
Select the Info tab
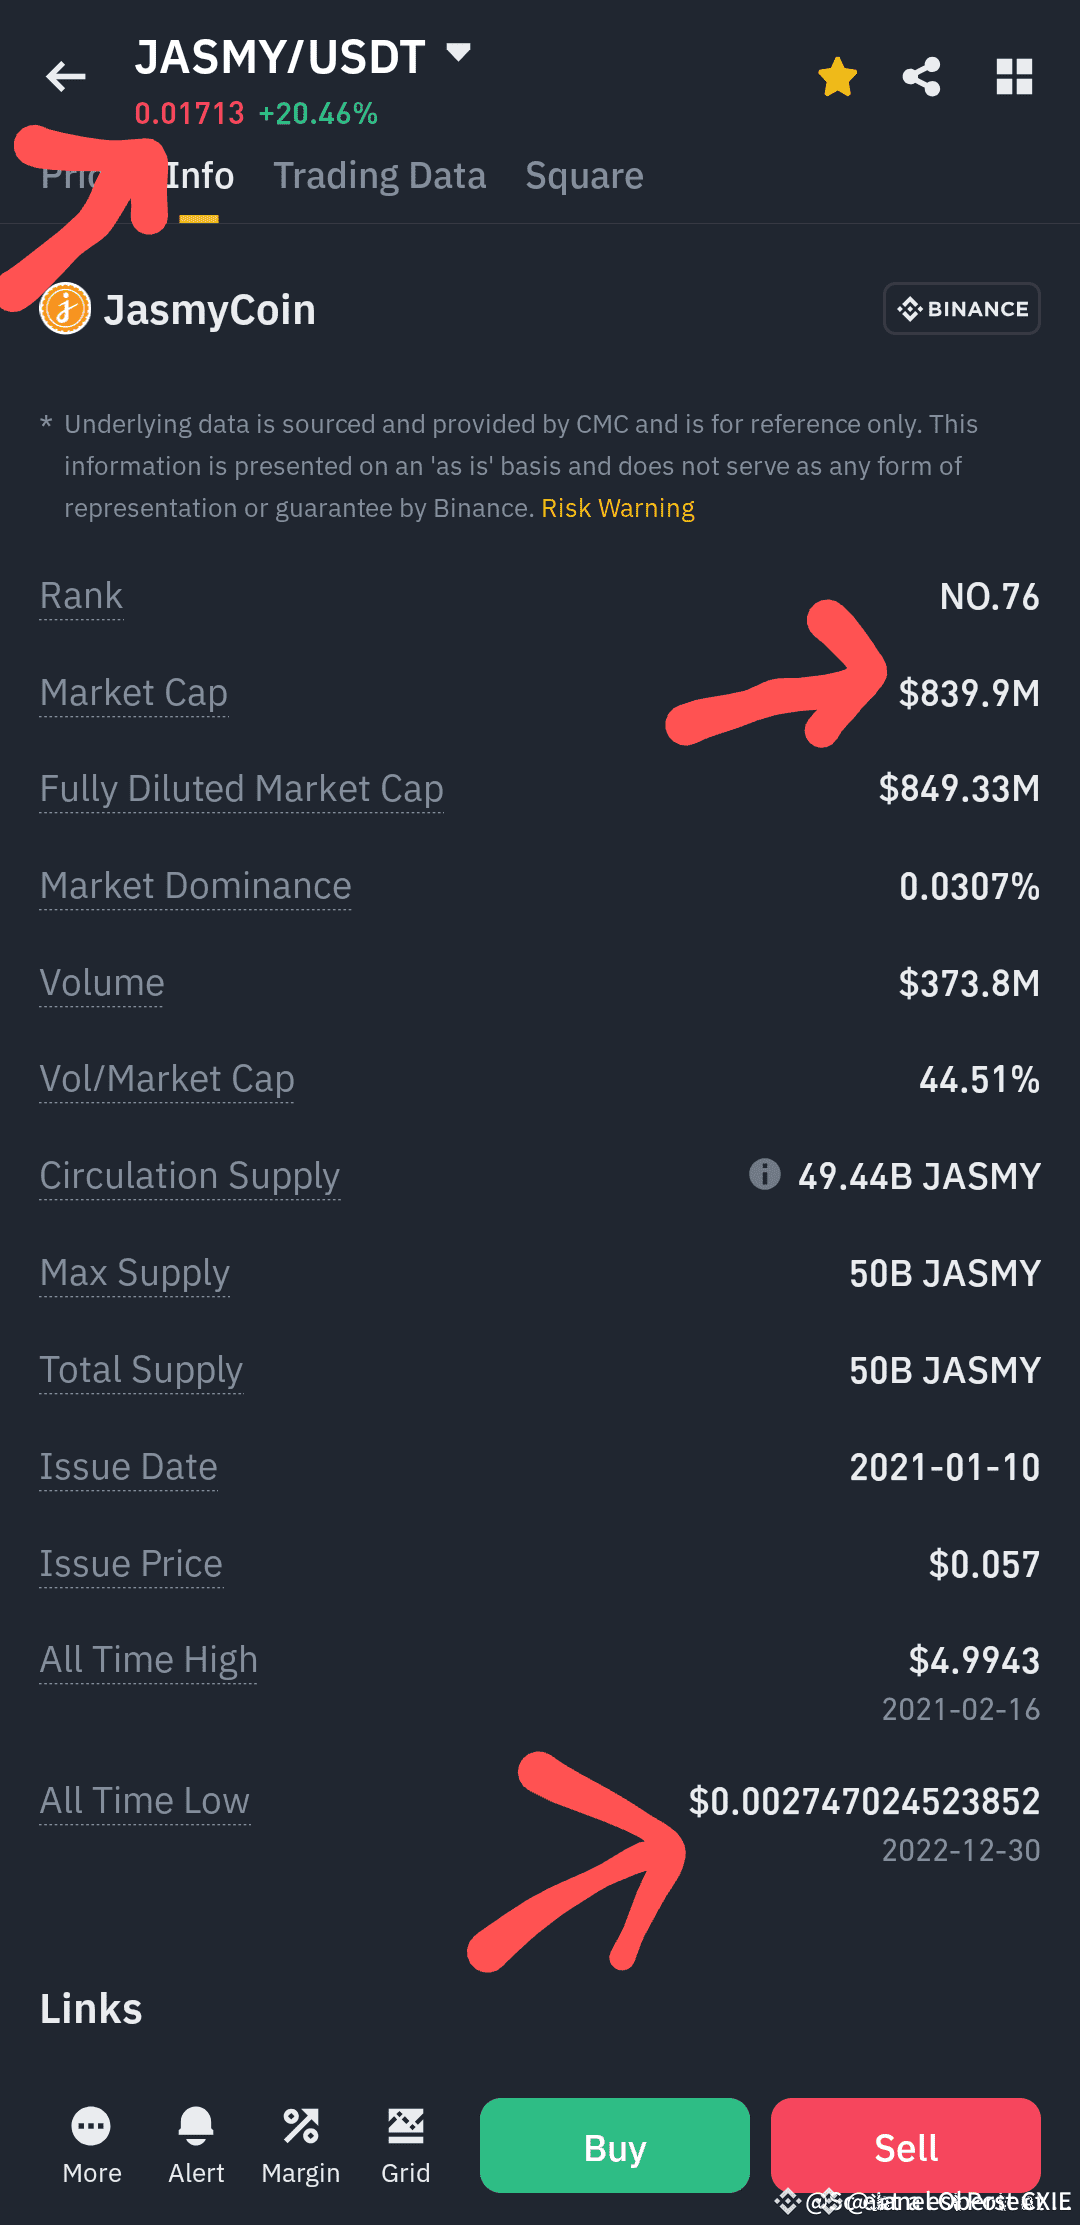pos(200,176)
